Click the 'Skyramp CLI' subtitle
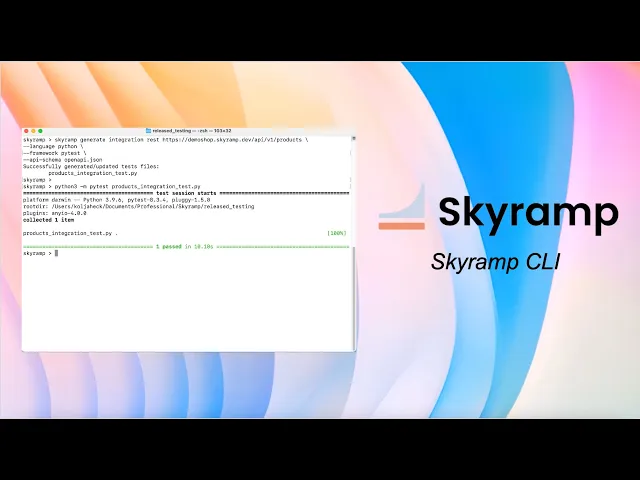The width and height of the screenshot is (640, 480). point(495,262)
